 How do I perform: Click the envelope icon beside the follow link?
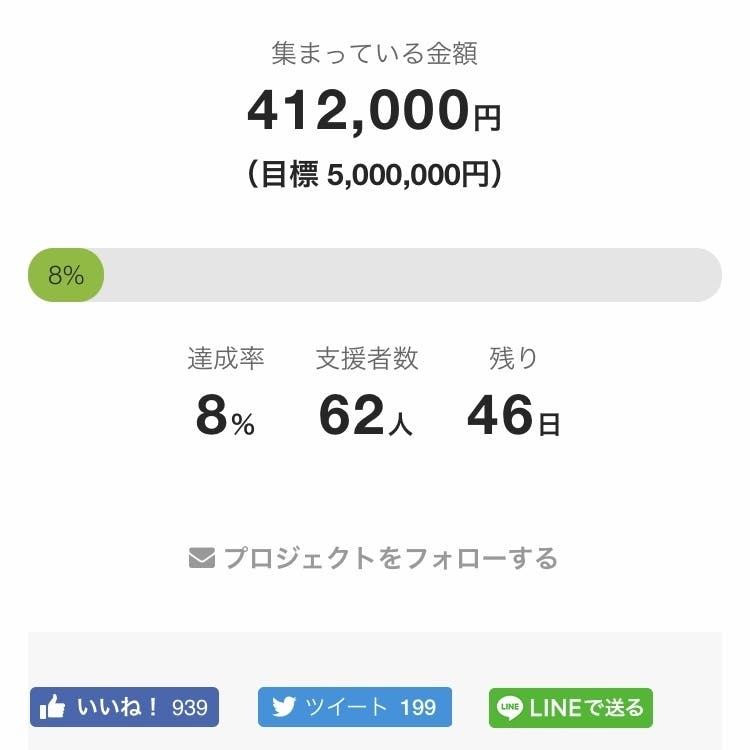click(x=202, y=558)
